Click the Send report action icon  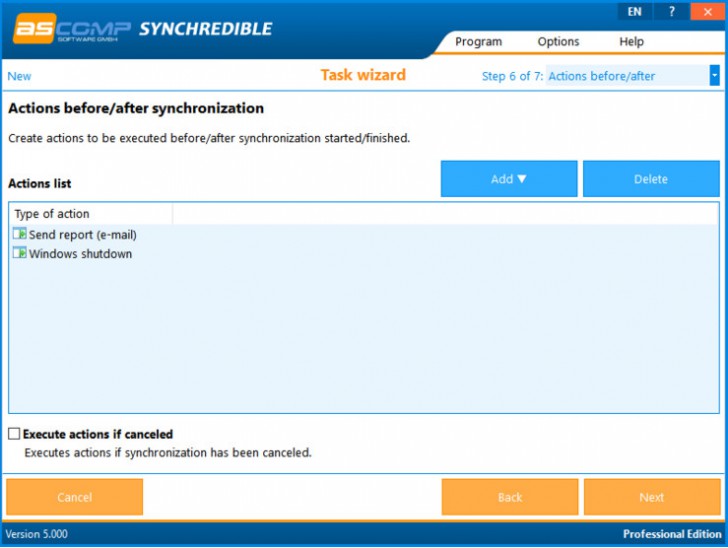[x=20, y=234]
